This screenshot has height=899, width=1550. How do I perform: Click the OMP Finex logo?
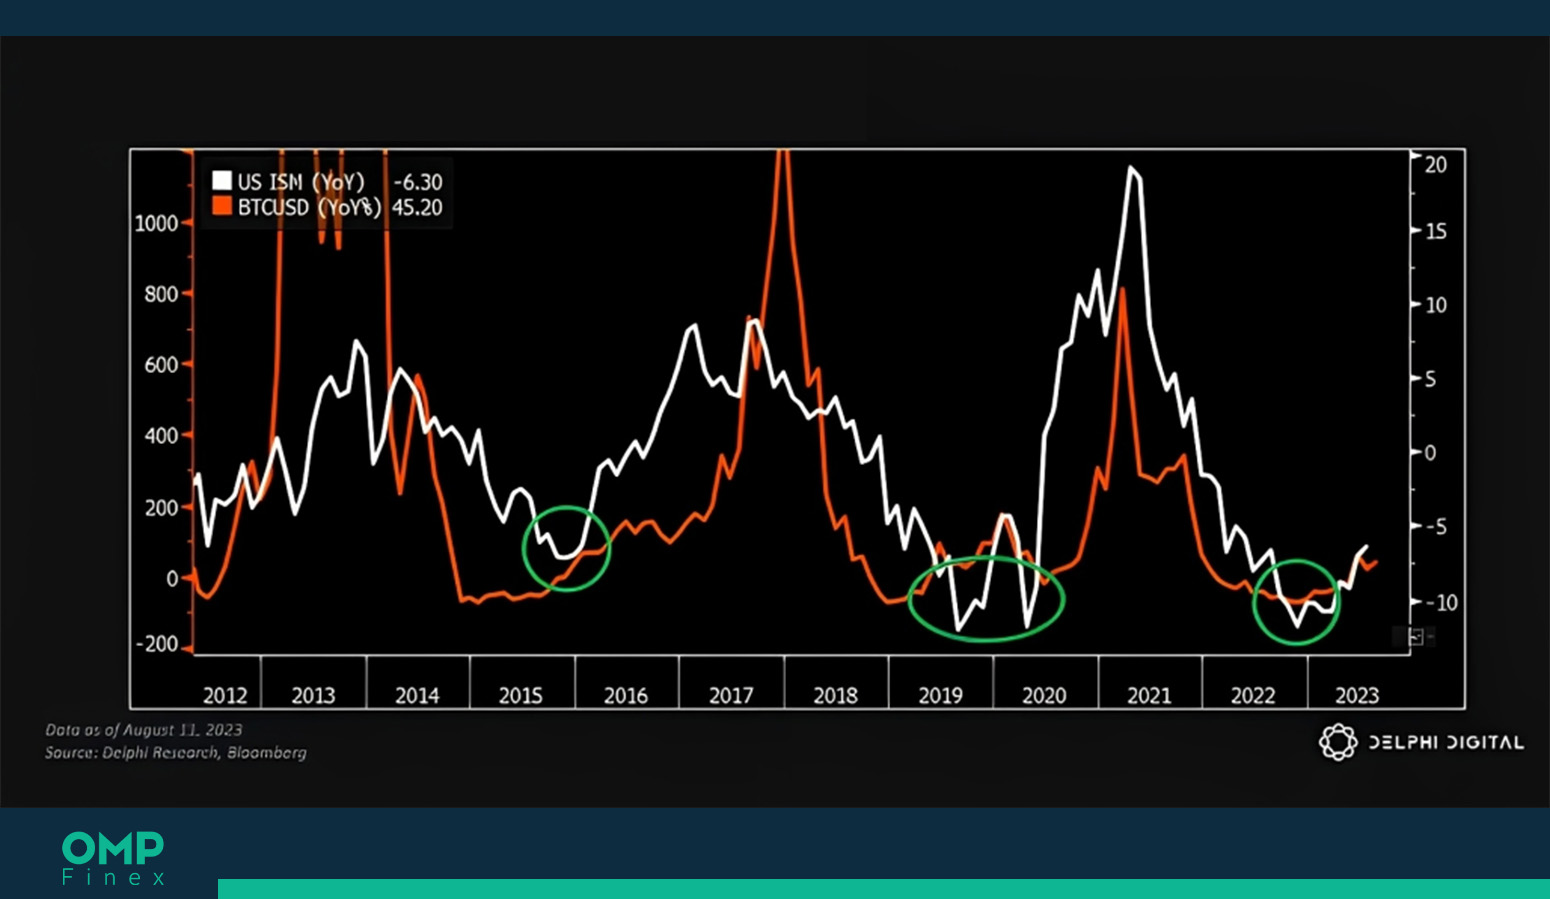click(x=113, y=858)
